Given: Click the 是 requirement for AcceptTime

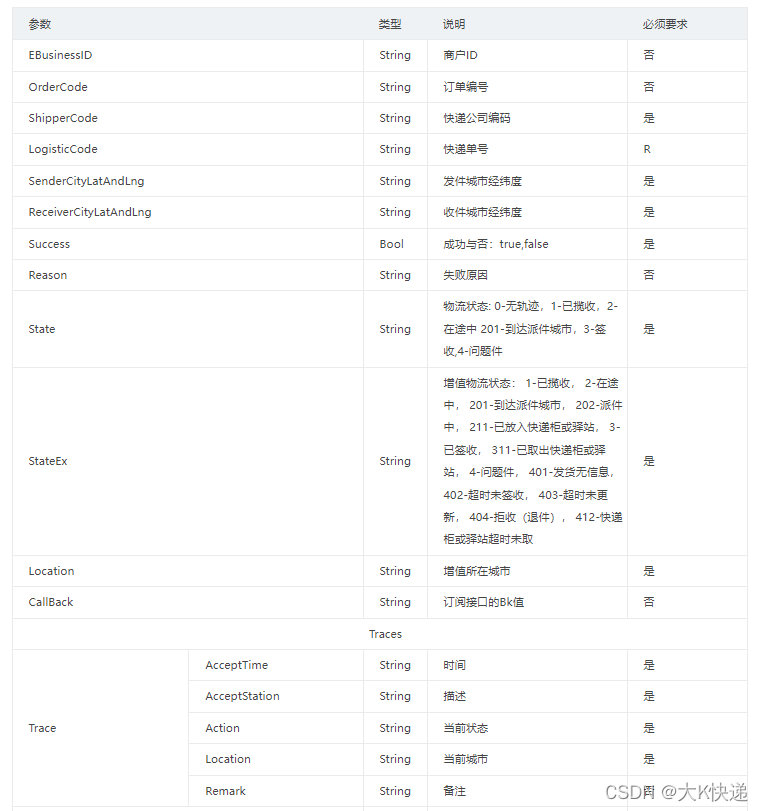Looking at the screenshot, I should tap(649, 665).
